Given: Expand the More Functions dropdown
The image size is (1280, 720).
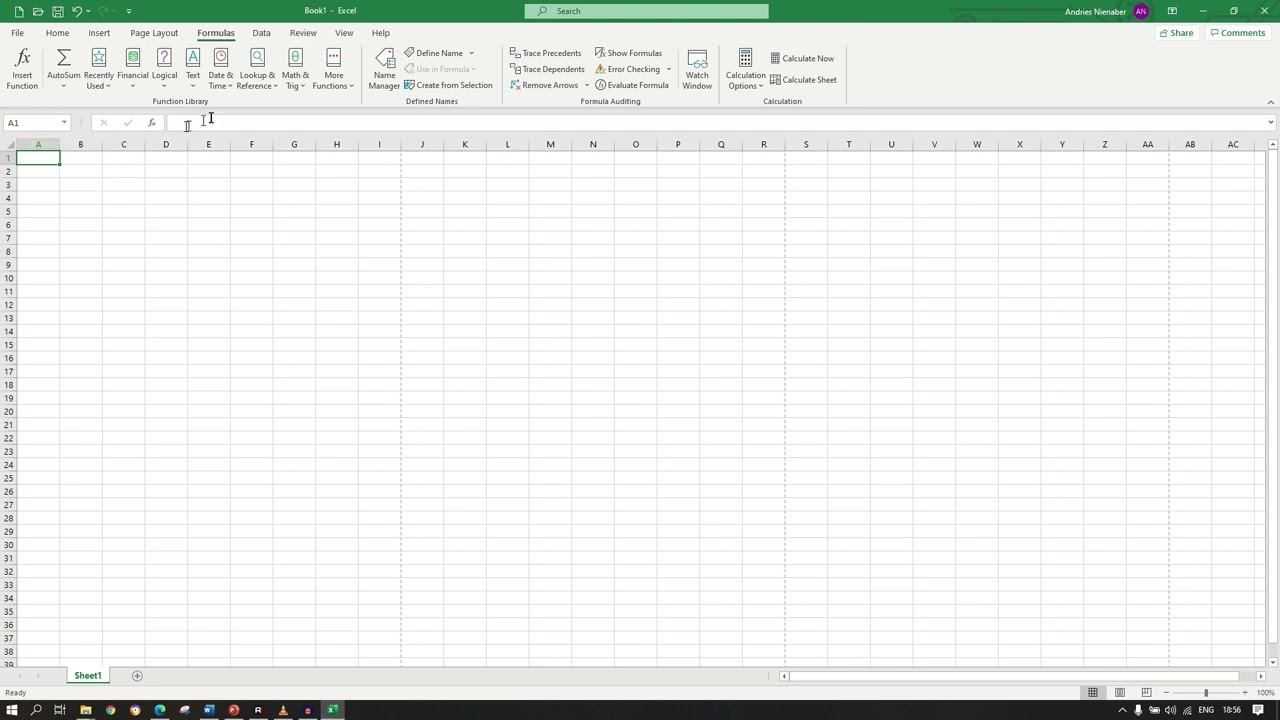Looking at the screenshot, I should (x=333, y=68).
